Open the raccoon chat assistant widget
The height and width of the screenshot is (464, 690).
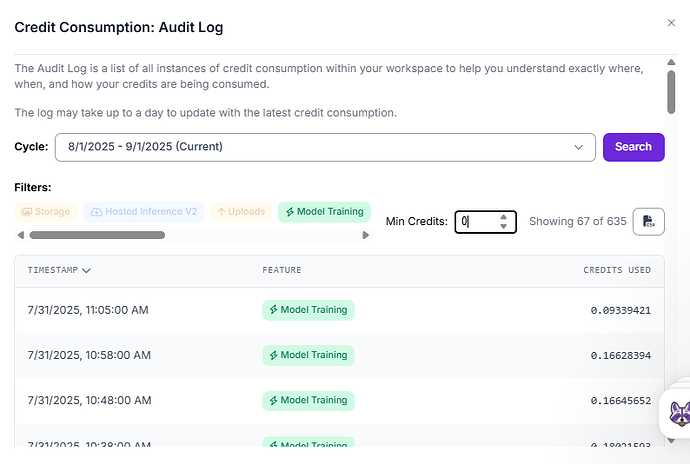pyautogui.click(x=679, y=411)
